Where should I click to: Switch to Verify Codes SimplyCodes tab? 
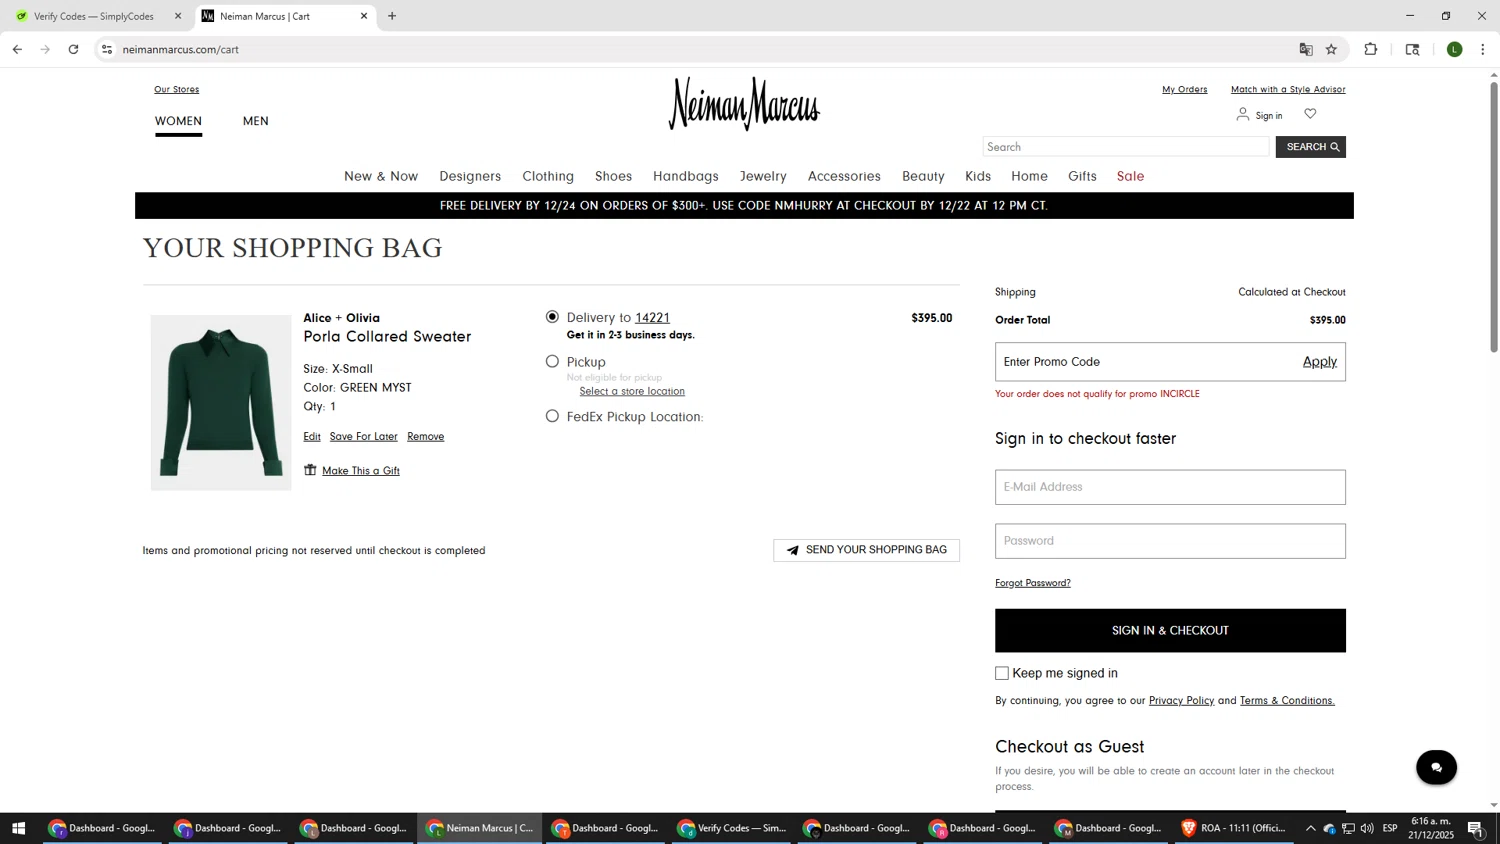96,16
